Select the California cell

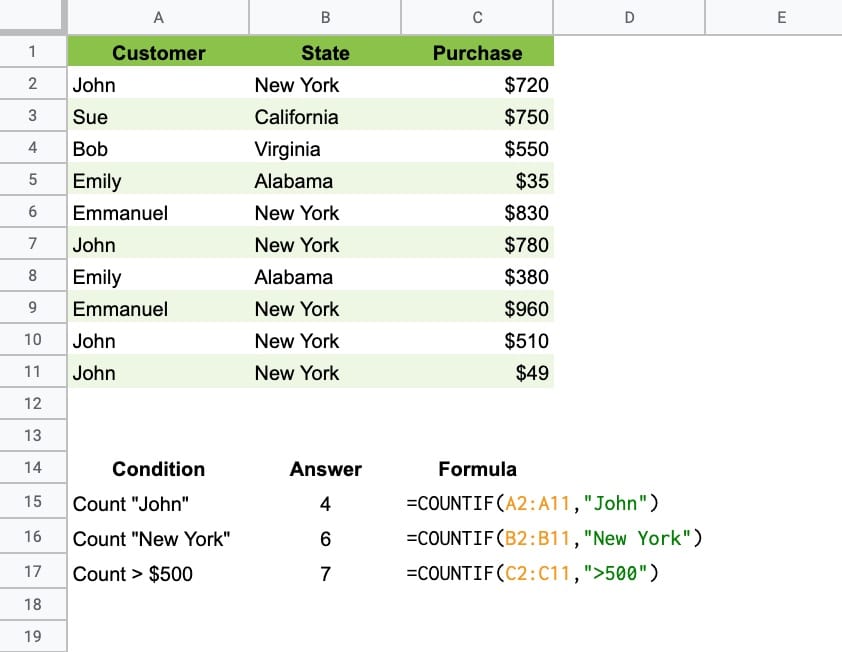pos(325,117)
